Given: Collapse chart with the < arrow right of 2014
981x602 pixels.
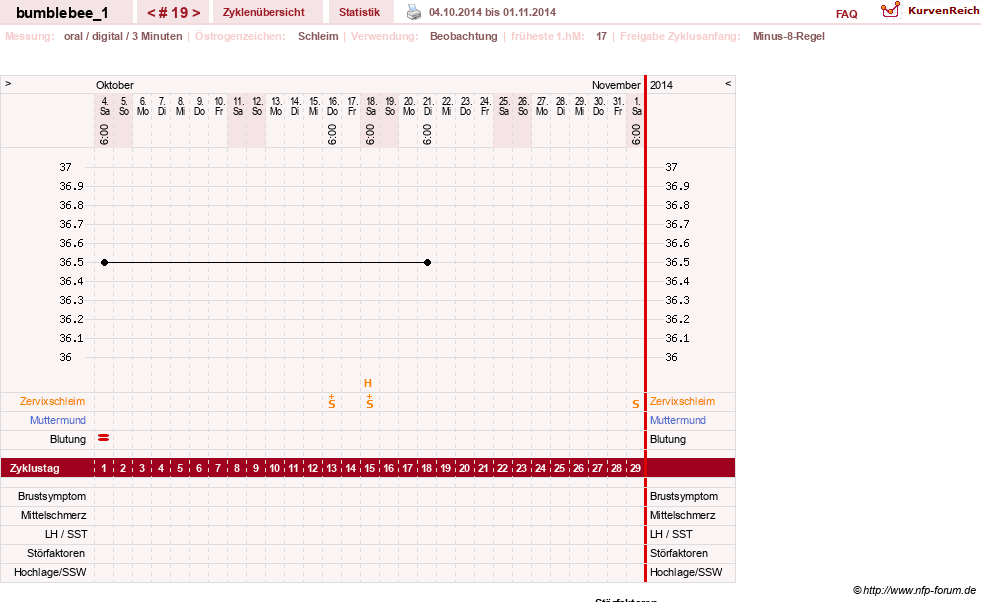Looking at the screenshot, I should 728,84.
